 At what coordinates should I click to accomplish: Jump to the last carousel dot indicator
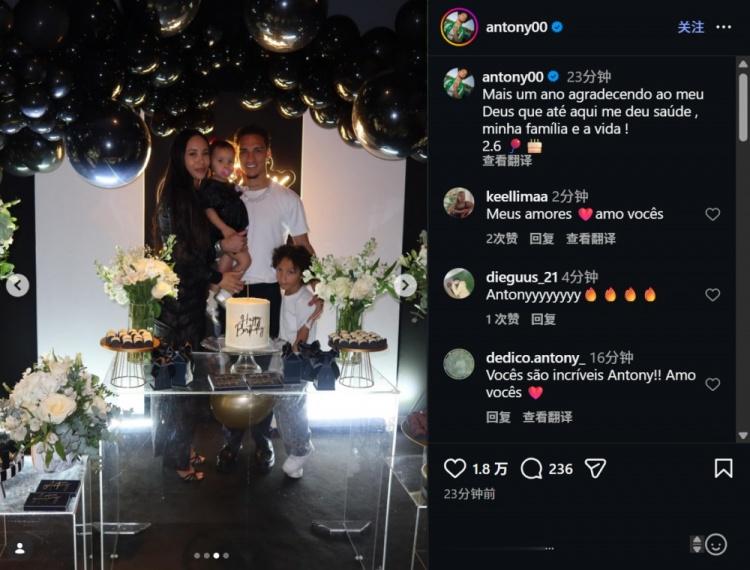point(226,556)
